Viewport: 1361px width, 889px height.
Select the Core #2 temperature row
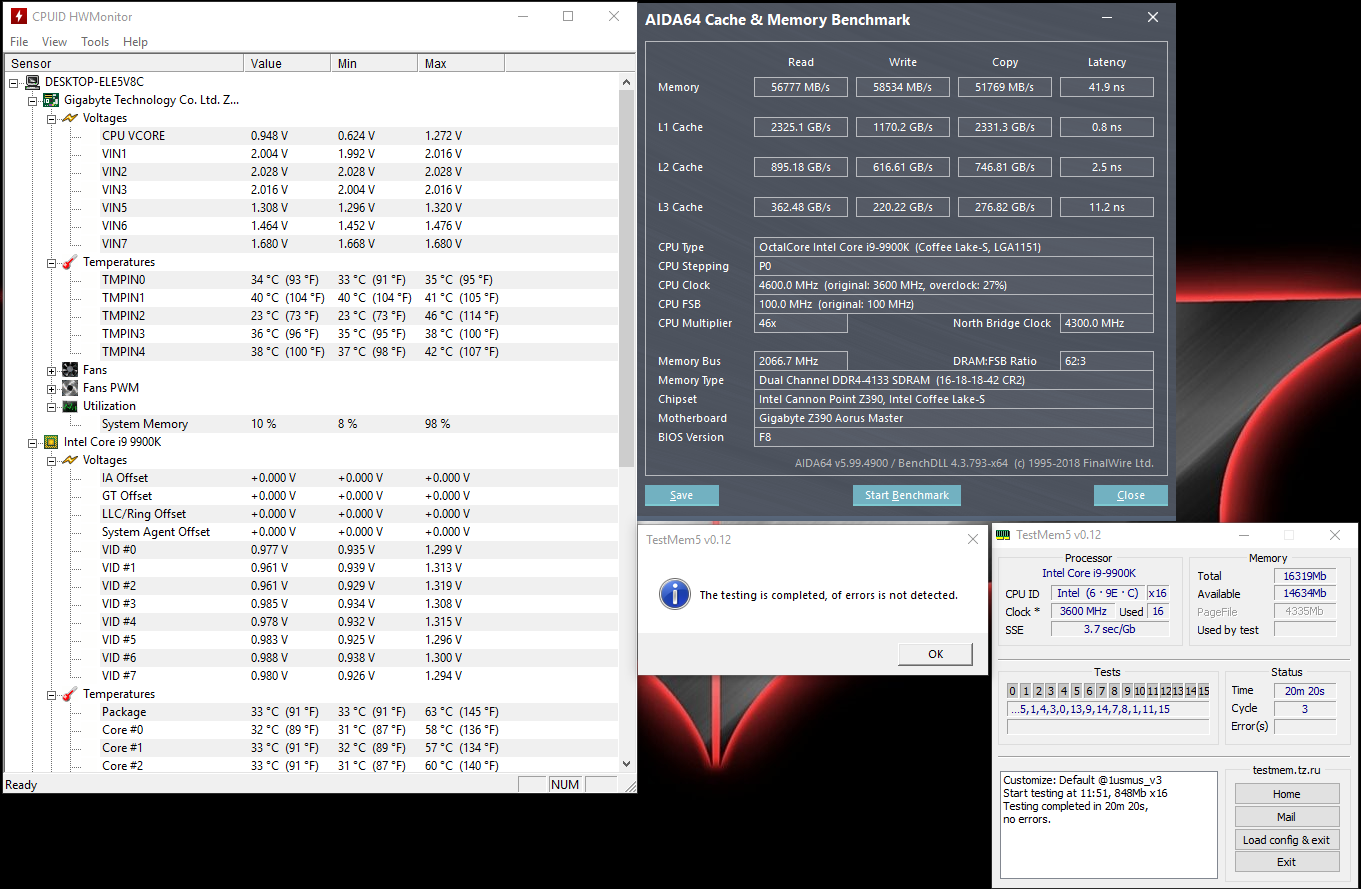pyautogui.click(x=312, y=766)
